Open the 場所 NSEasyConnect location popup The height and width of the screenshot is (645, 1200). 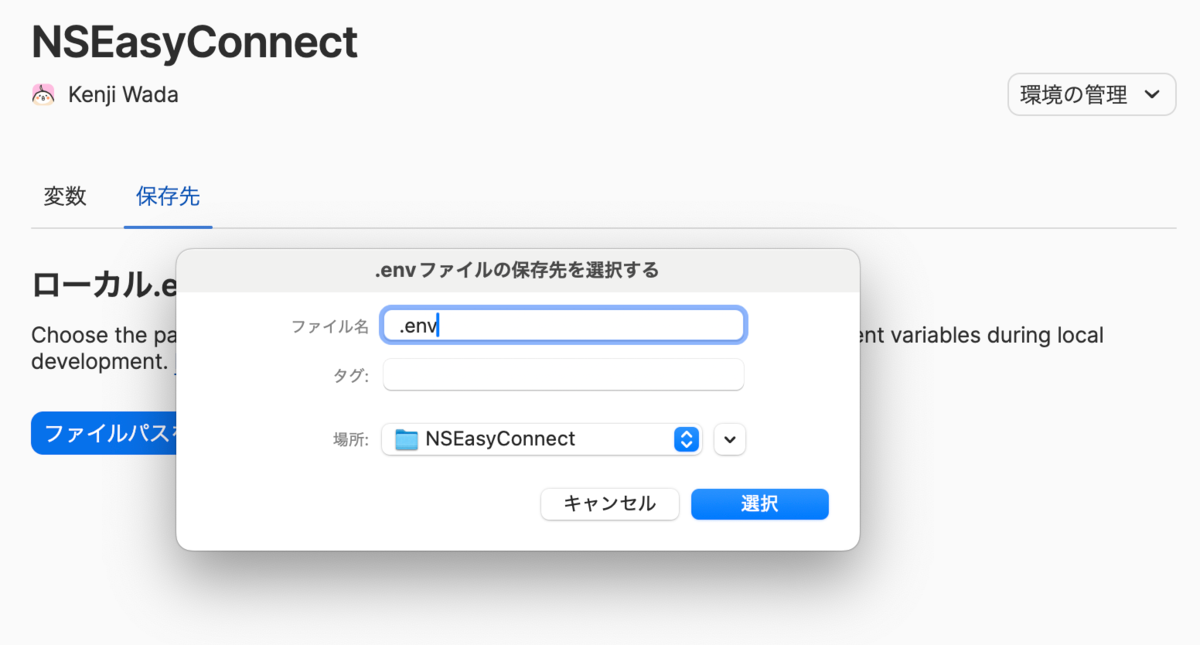tap(540, 439)
